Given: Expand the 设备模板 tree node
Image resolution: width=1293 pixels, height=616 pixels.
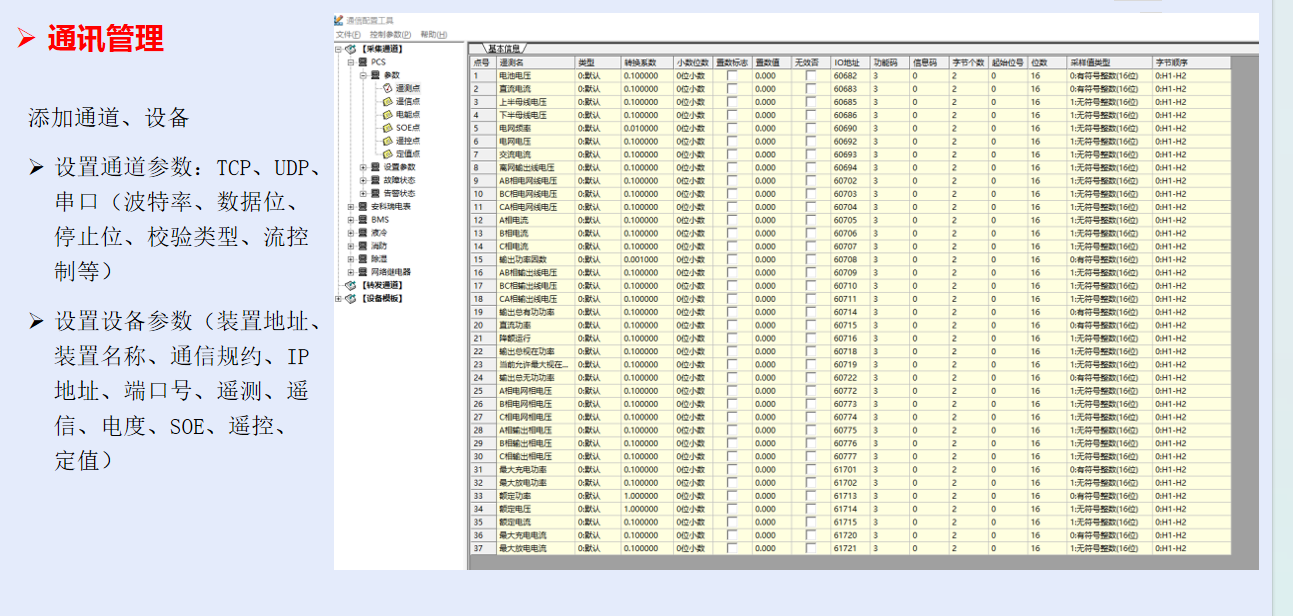Looking at the screenshot, I should [338, 298].
